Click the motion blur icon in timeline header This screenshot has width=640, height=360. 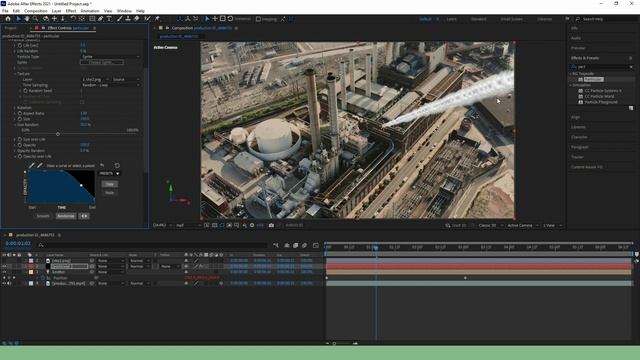(304, 245)
